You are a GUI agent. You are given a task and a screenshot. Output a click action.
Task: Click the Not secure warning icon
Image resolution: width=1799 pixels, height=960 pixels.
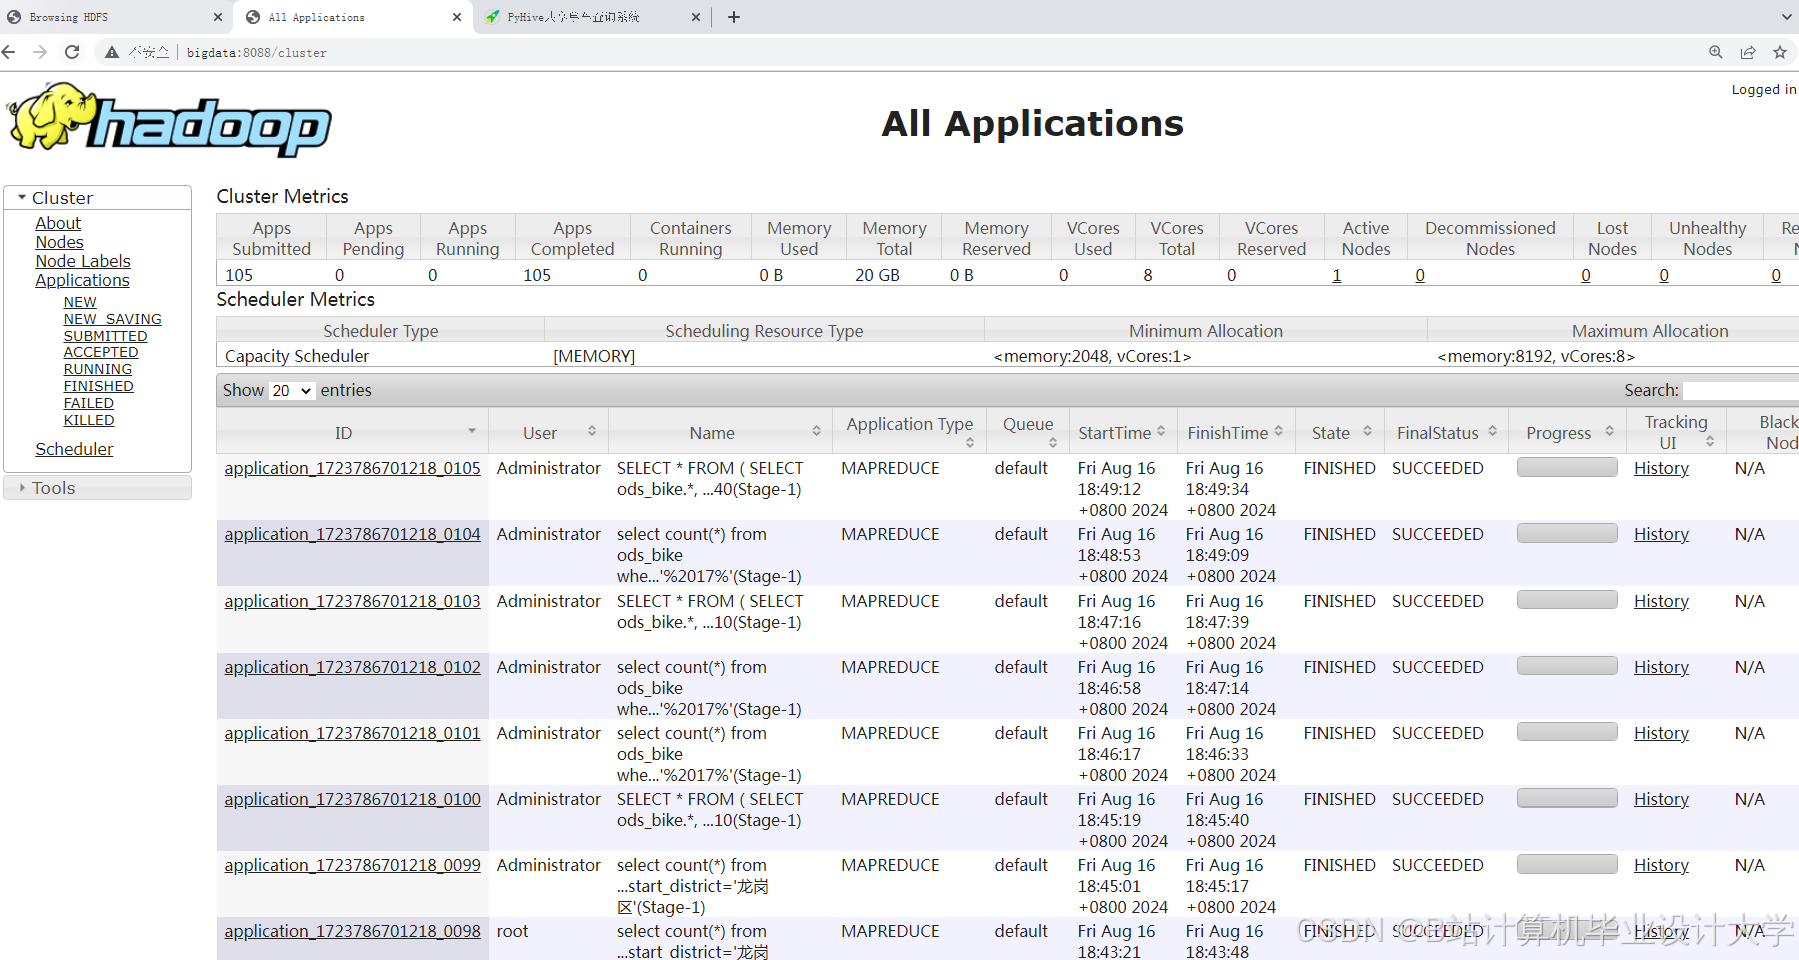click(112, 52)
